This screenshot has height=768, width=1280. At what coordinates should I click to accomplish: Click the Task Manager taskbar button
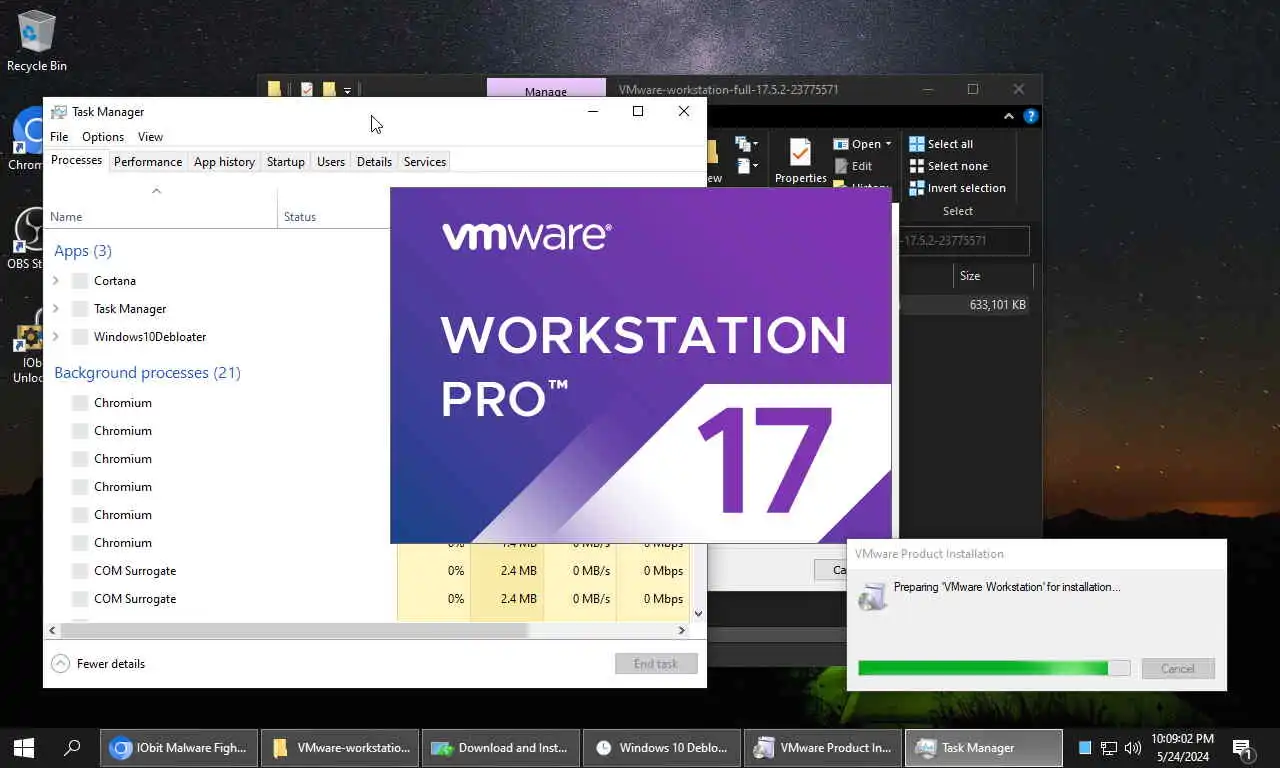[x=984, y=747]
